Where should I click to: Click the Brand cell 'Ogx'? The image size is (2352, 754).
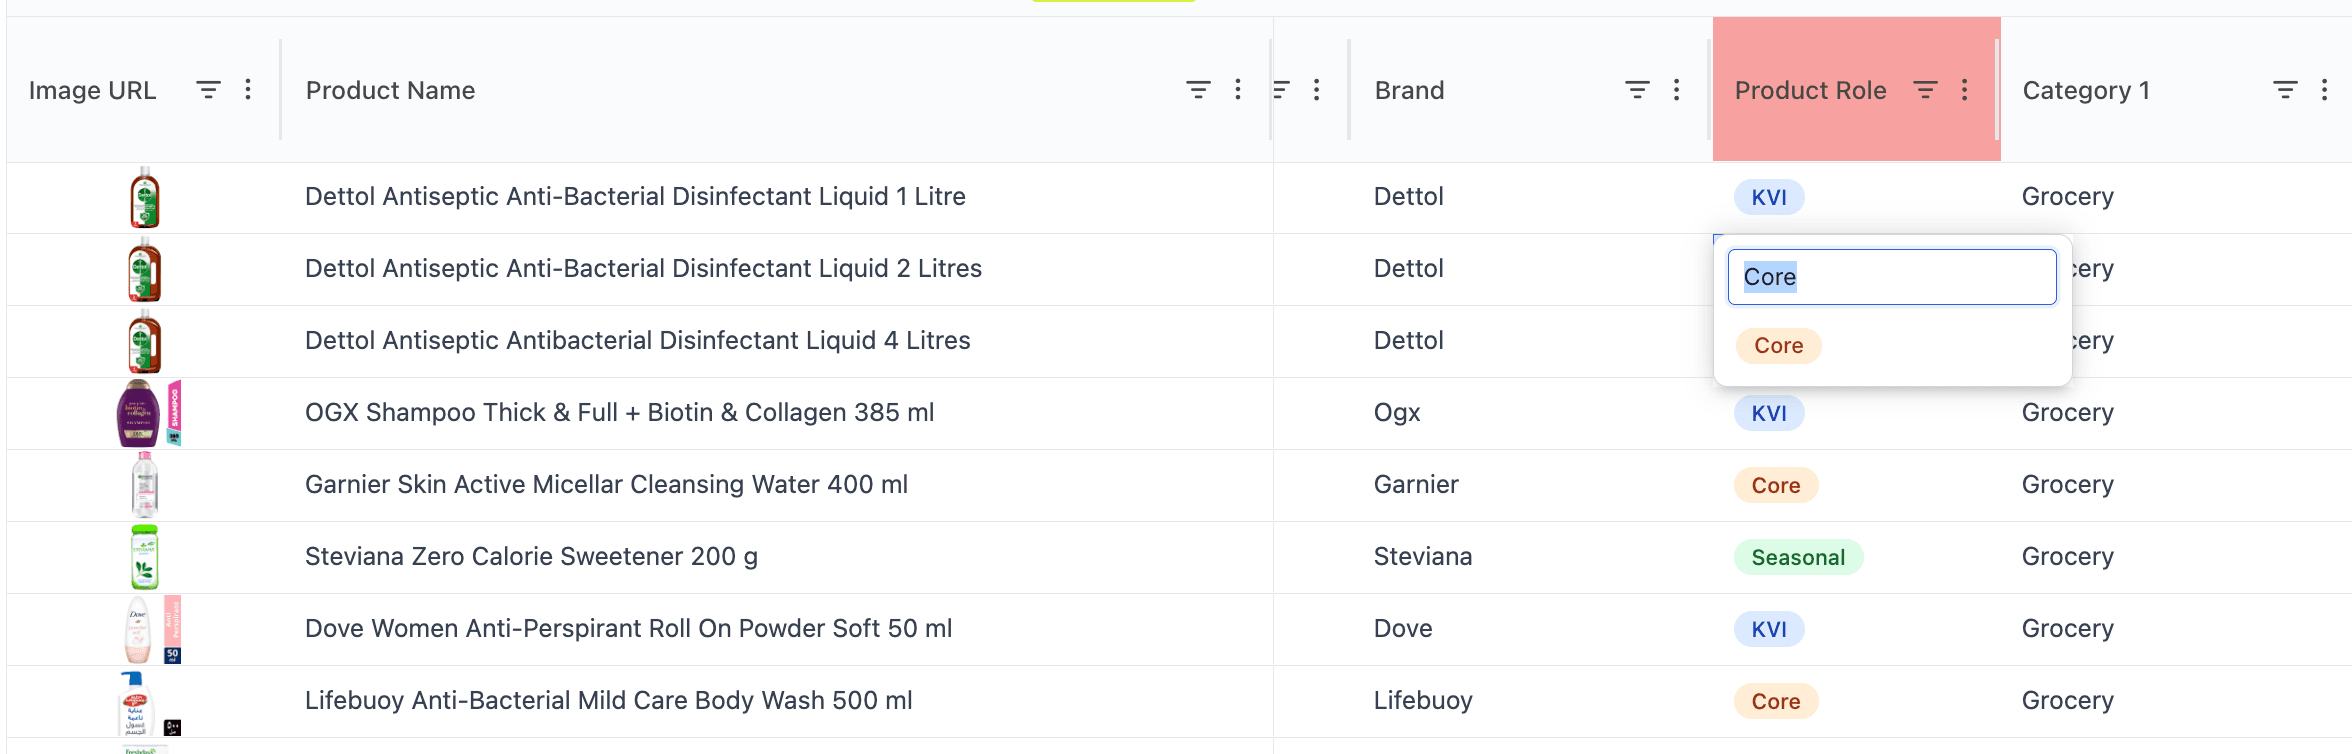(1397, 413)
